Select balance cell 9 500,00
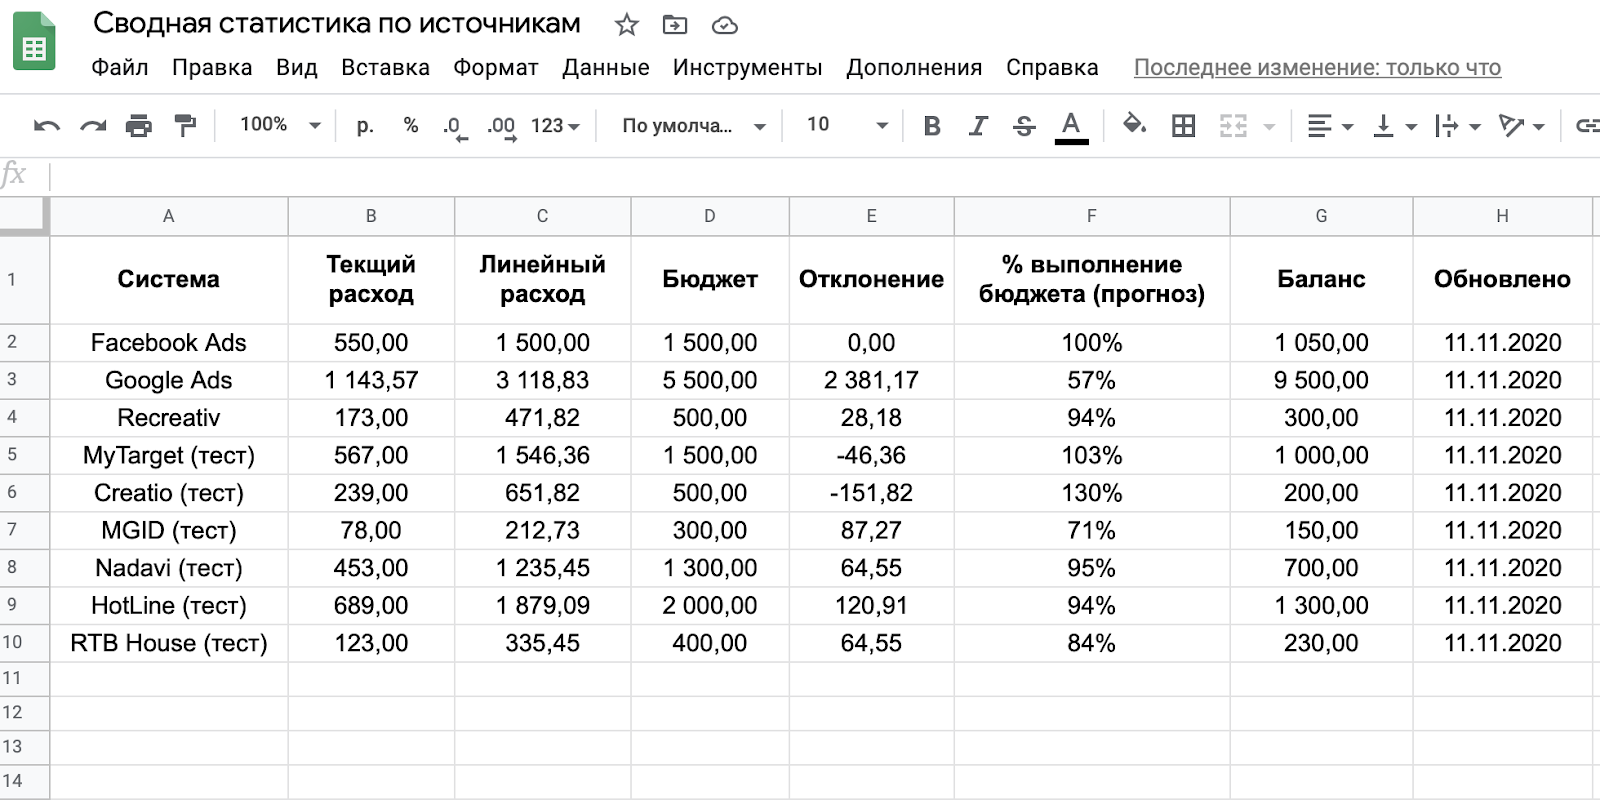1600x800 pixels. coord(1321,380)
